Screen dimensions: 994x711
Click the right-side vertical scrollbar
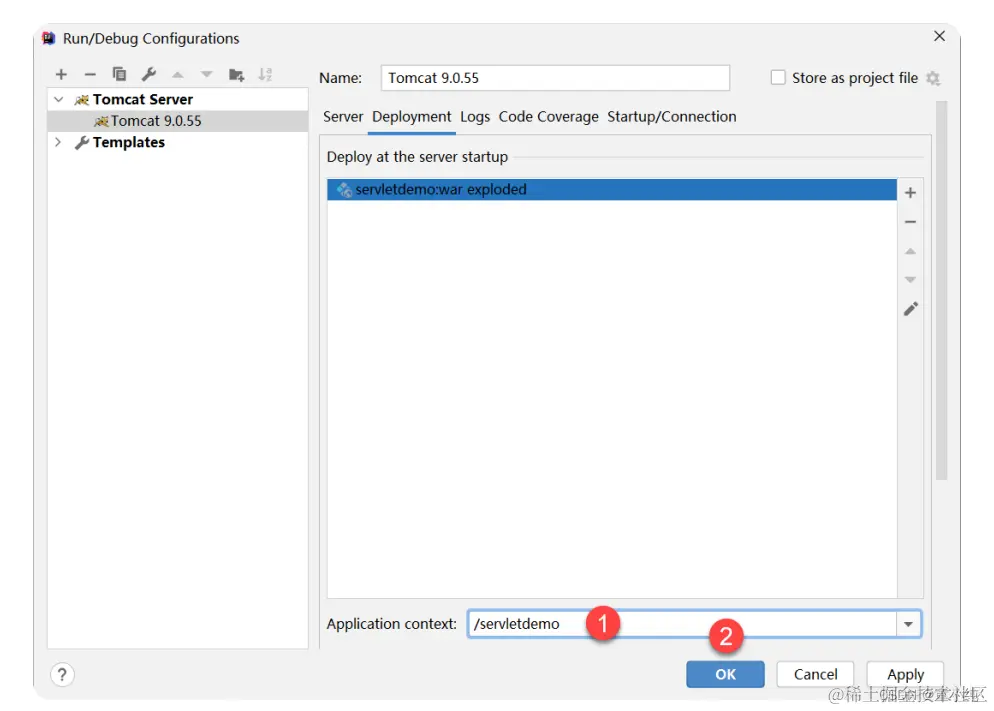tap(941, 290)
